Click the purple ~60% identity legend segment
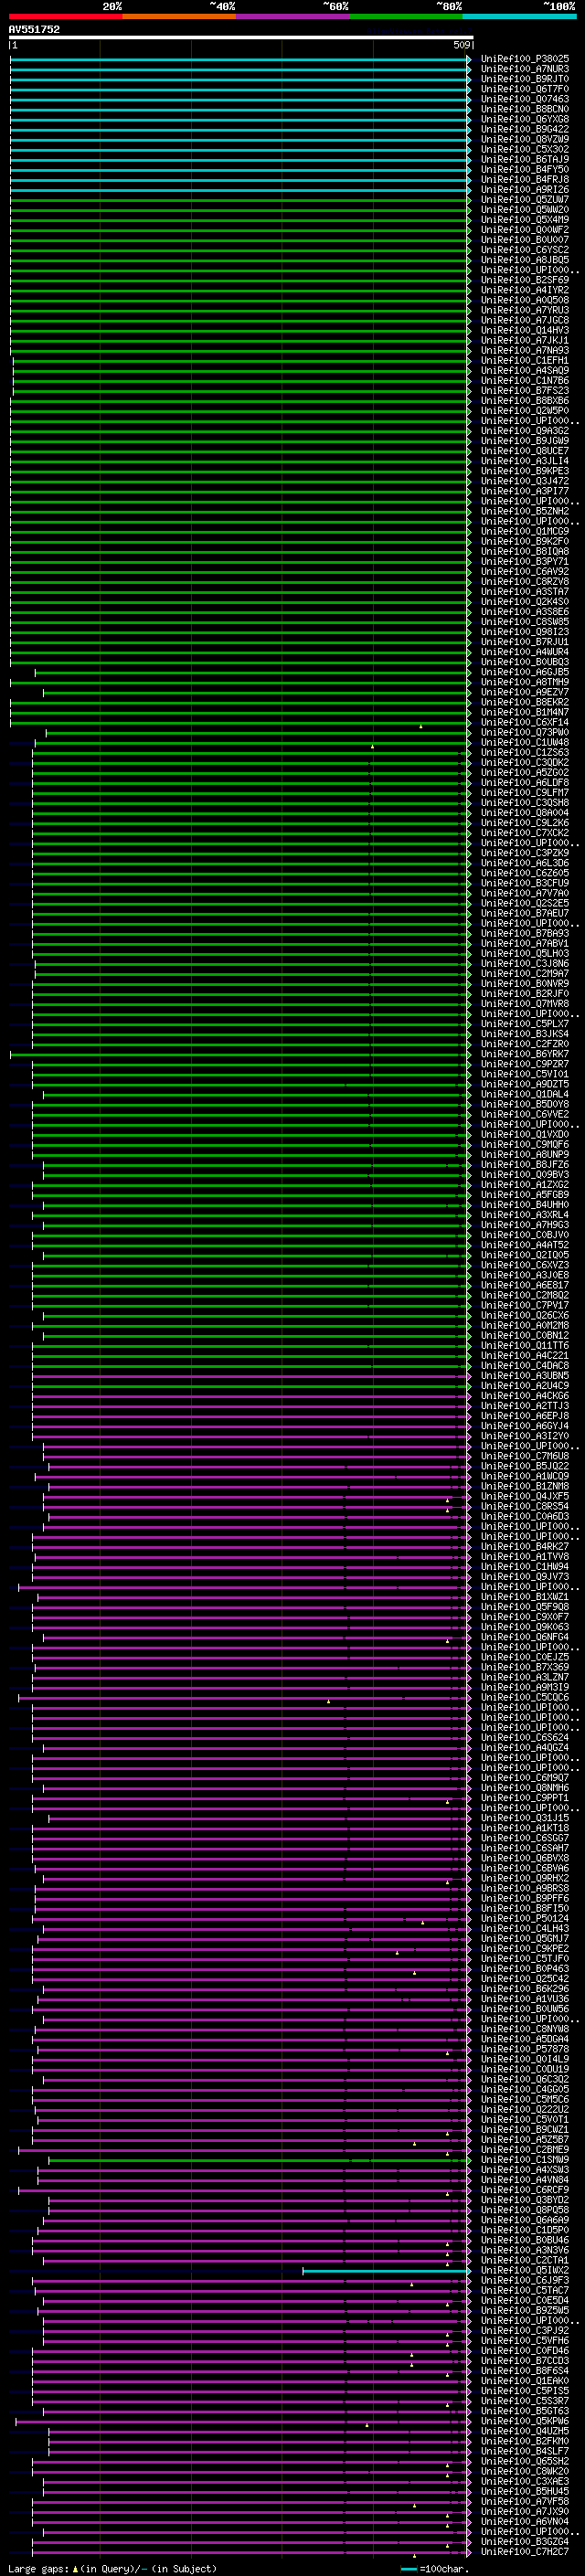Screen dimensions: 585x2576 click(x=292, y=16)
